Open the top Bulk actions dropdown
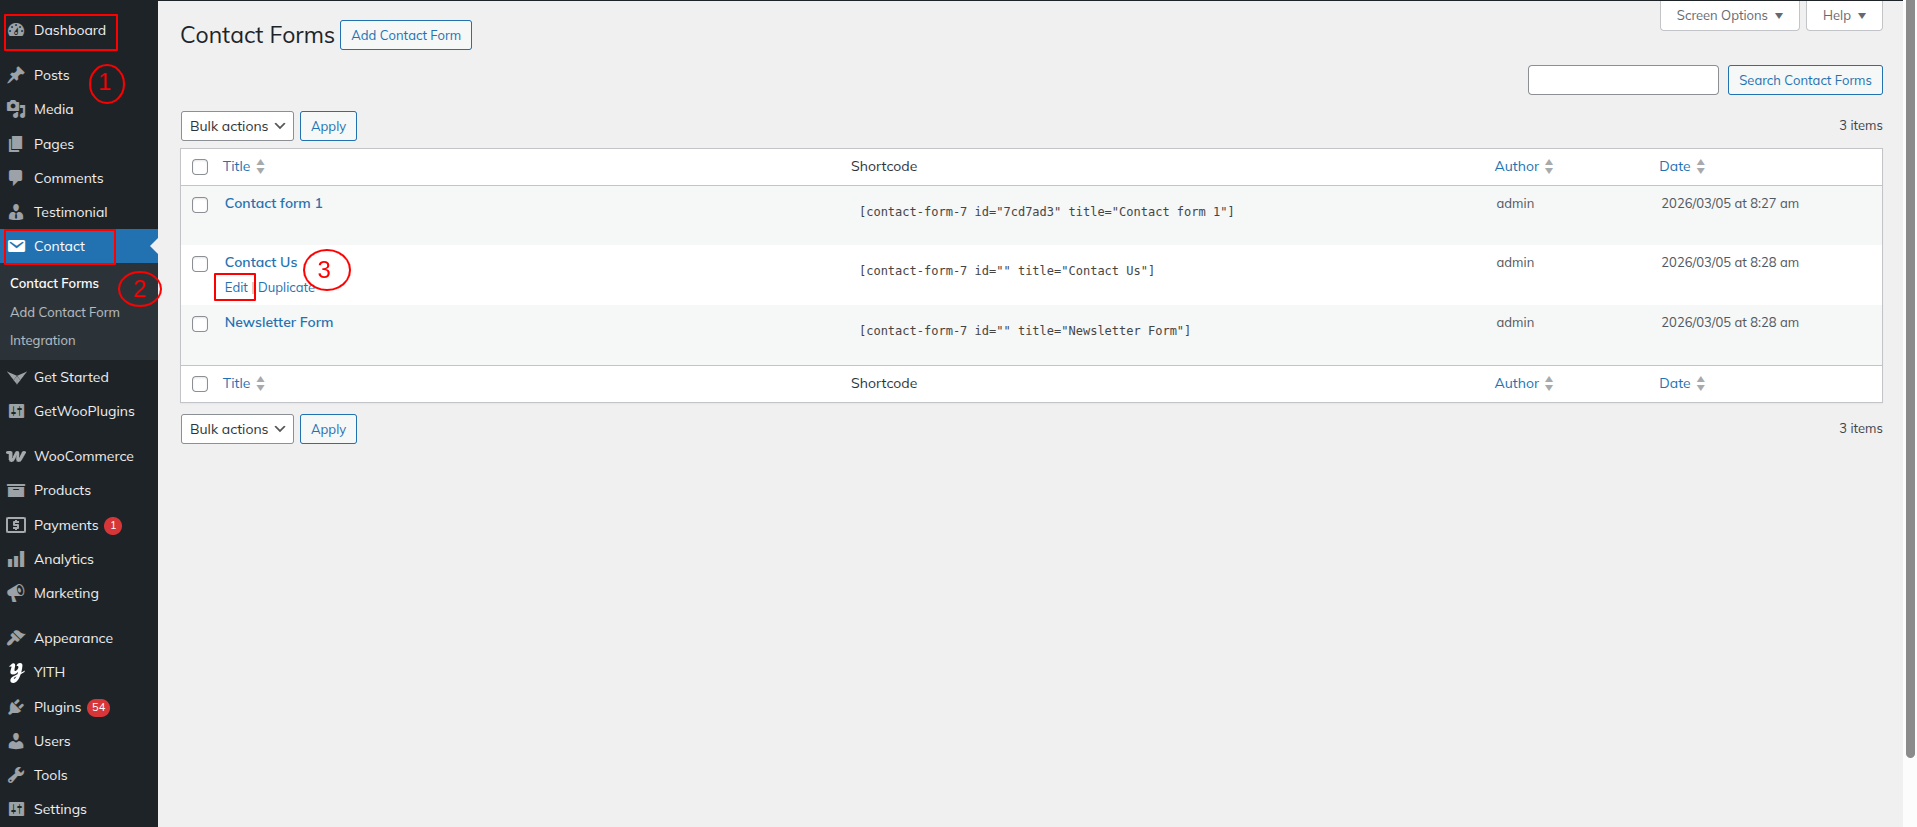The image size is (1917, 827). click(237, 126)
